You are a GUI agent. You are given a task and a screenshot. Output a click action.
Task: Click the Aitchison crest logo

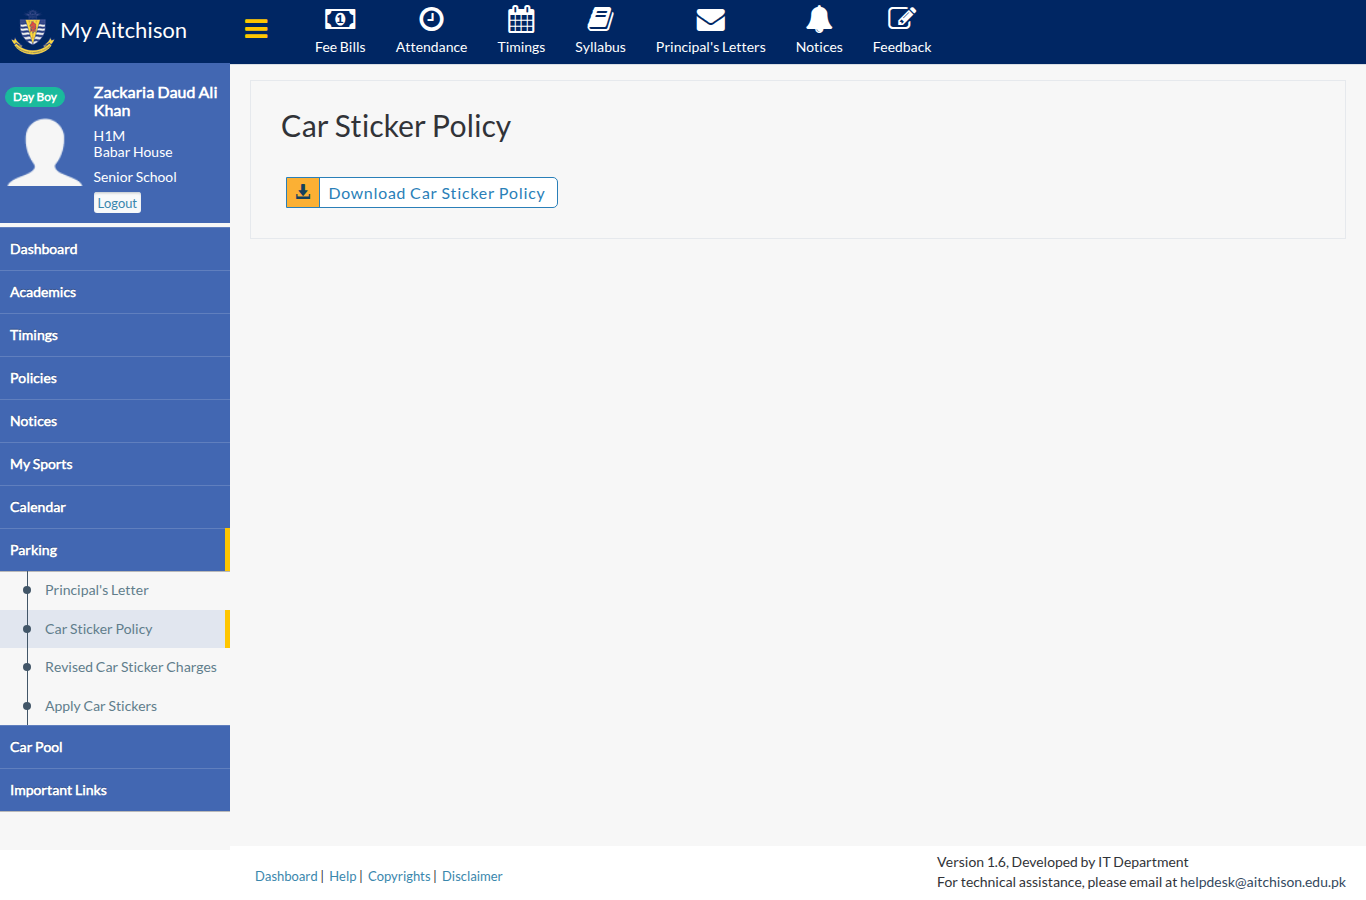click(x=32, y=31)
